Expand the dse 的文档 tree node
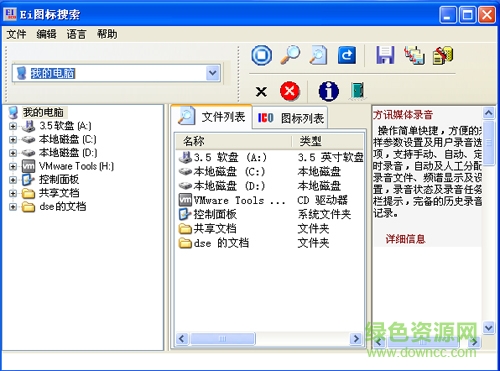Viewport: 500px width, 371px height. [x=13, y=207]
